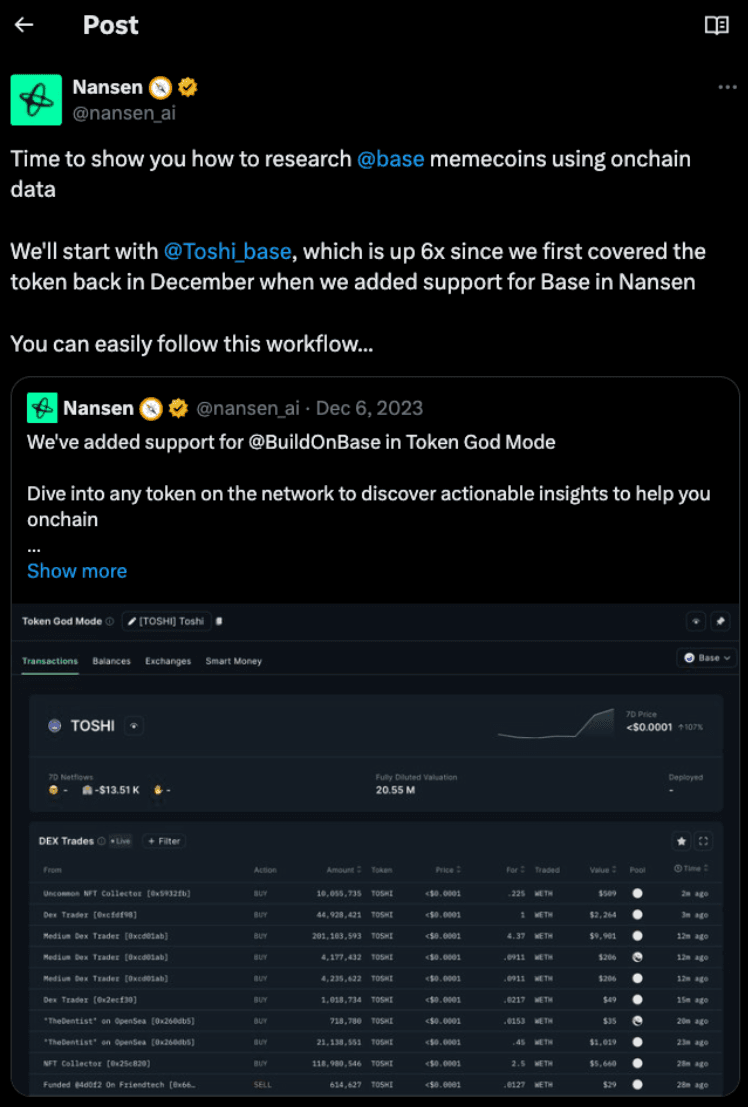Image resolution: width=748 pixels, height=1108 pixels.
Task: Sort DEX trades by Time column
Action: point(691,870)
